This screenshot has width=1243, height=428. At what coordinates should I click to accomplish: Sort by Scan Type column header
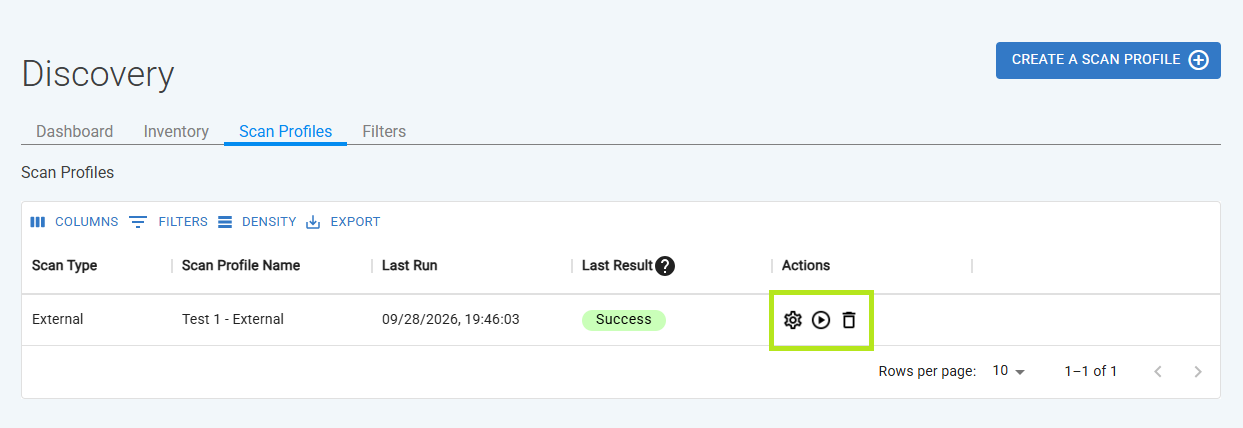(x=64, y=266)
